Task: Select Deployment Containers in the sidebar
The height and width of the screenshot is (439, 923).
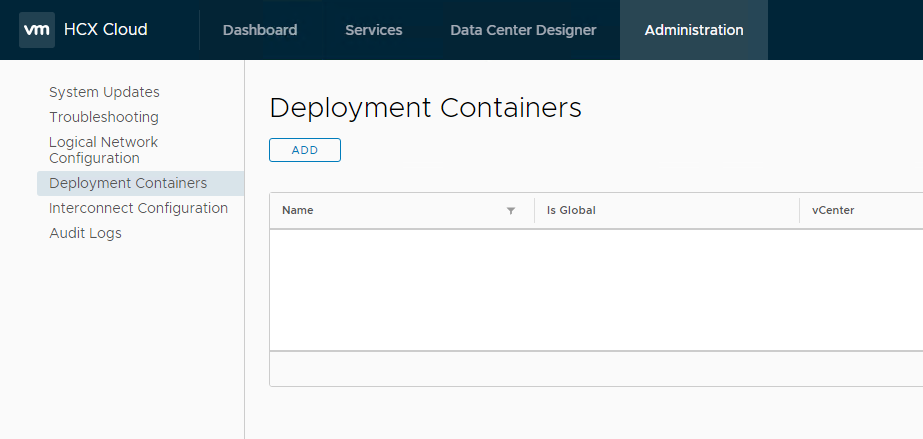Action: pos(128,183)
